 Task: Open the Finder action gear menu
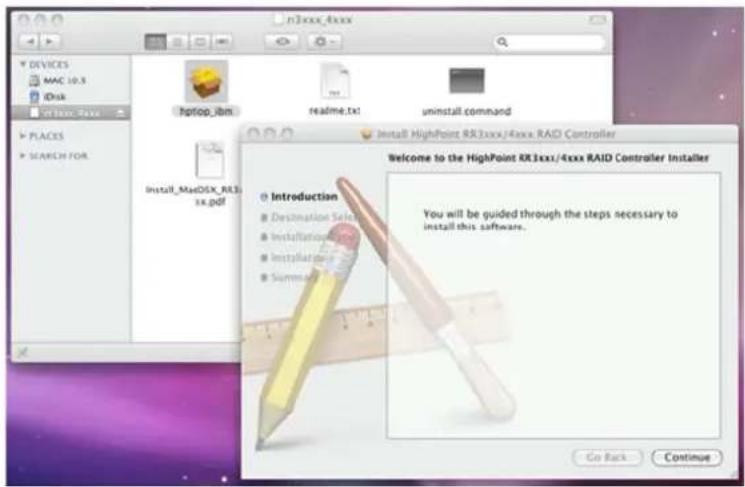pyautogui.click(x=325, y=42)
